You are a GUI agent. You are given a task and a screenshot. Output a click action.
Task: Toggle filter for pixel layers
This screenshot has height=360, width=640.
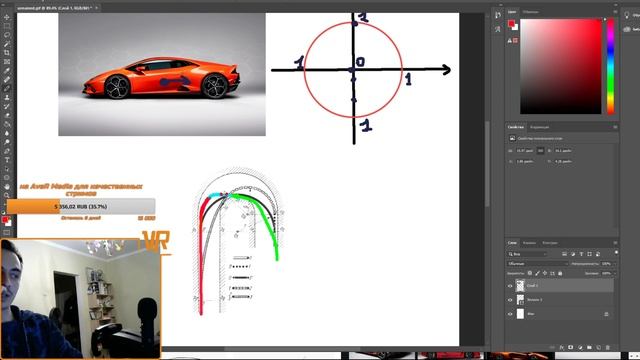[564, 254]
